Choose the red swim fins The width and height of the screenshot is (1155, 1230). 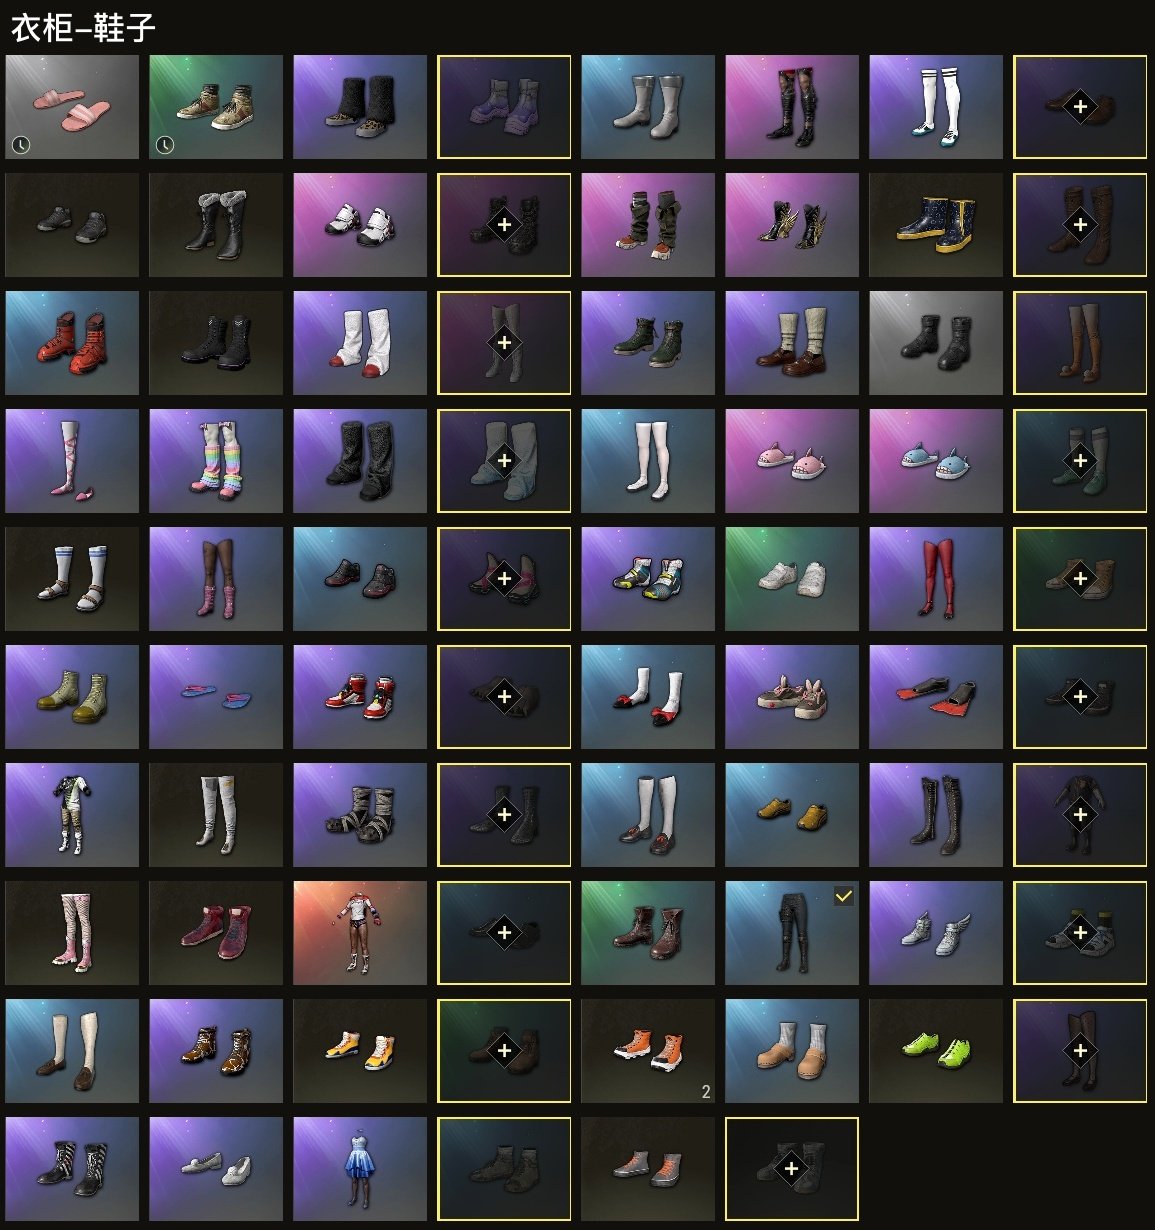pyautogui.click(x=936, y=697)
